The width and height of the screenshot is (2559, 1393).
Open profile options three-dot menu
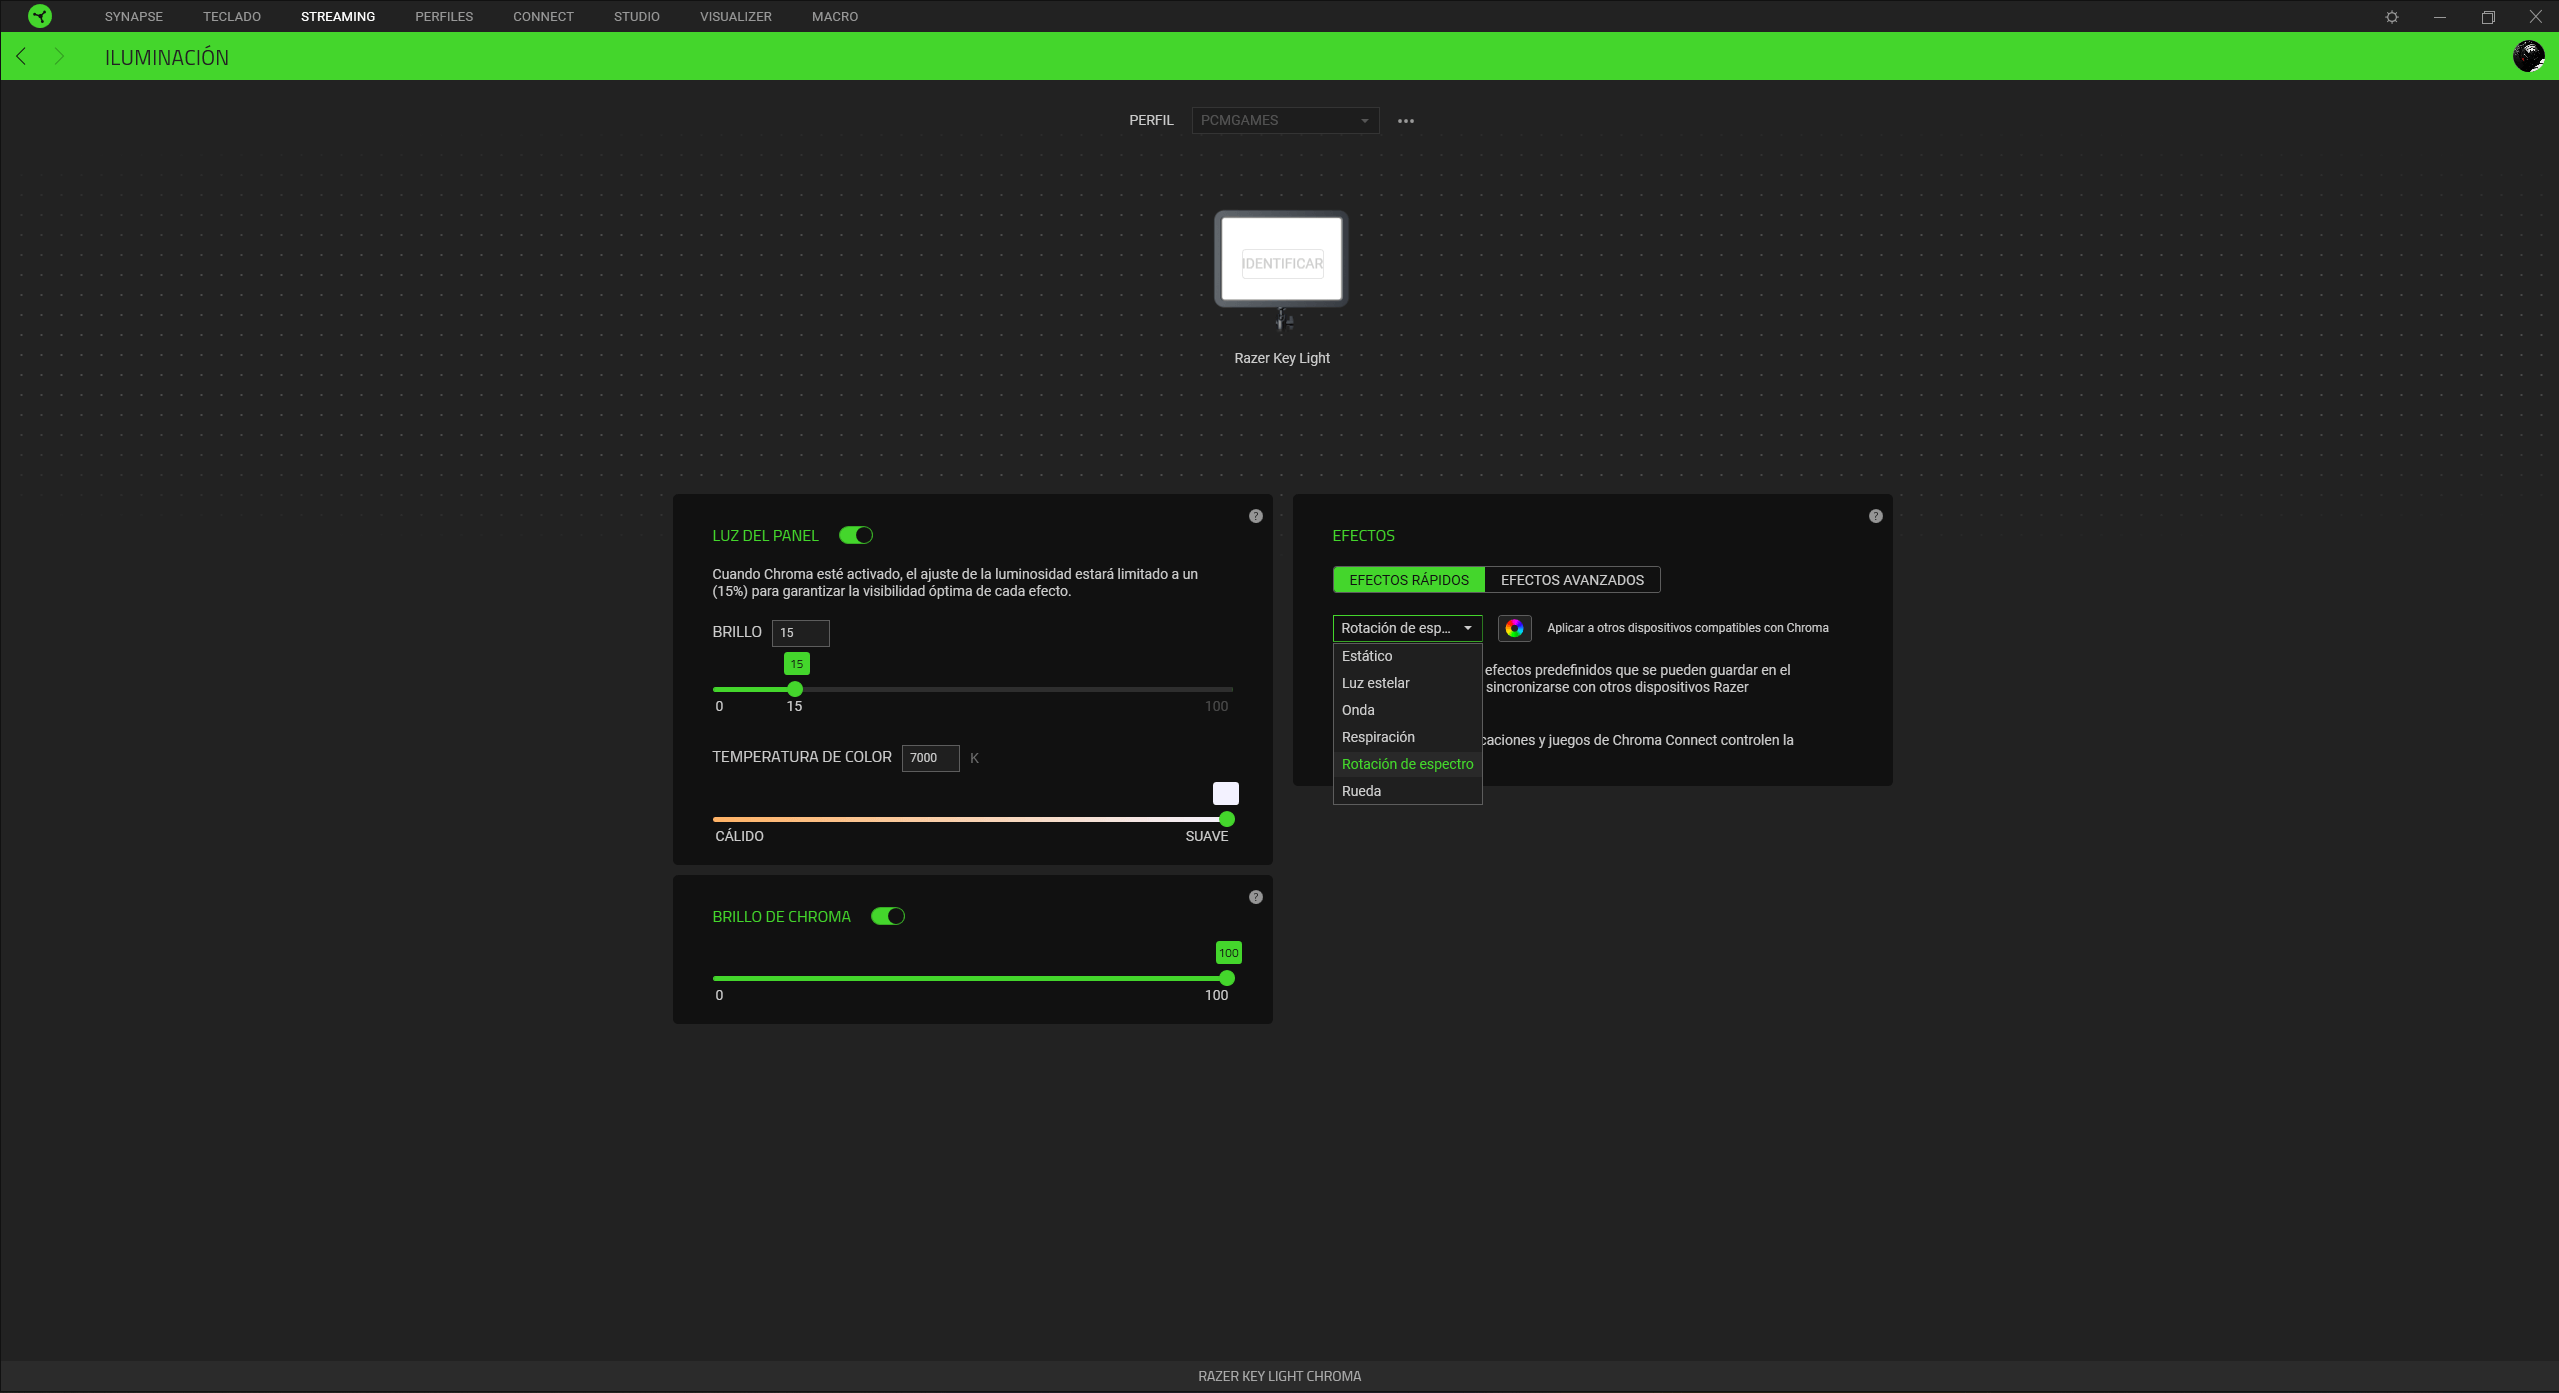(x=1406, y=121)
